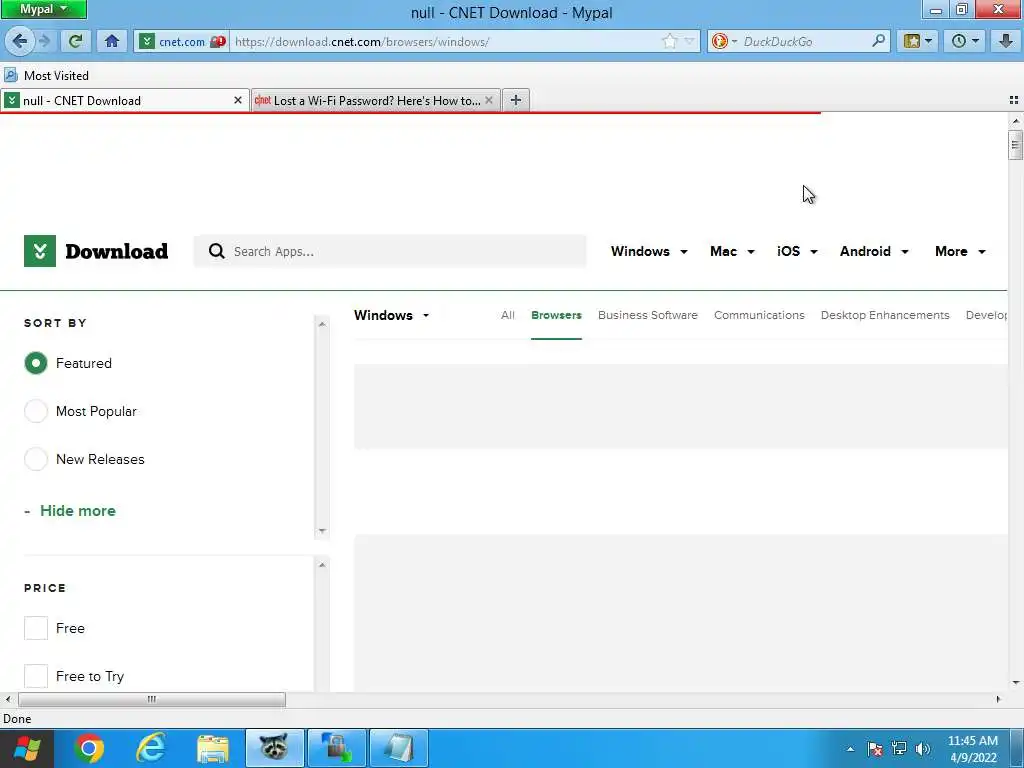Click the notepad taskbar icon
1024x768 pixels.
[399, 748]
